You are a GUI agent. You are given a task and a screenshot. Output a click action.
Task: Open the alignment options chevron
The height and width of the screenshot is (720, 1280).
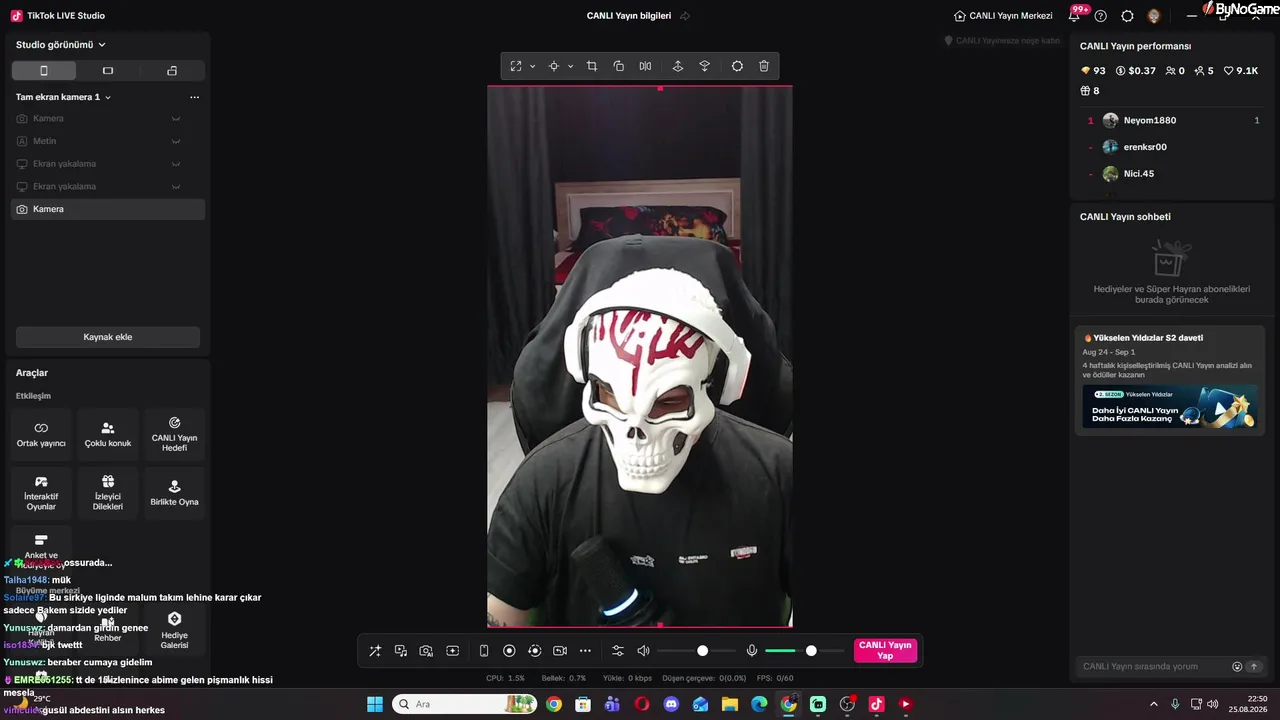point(570,66)
